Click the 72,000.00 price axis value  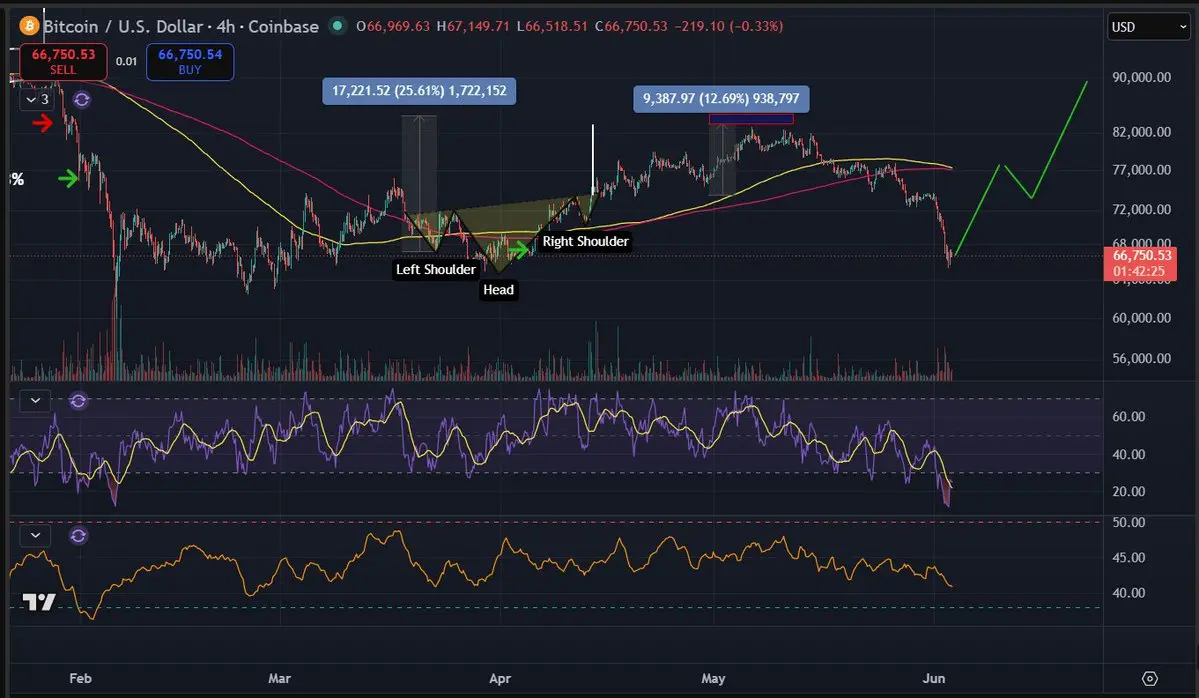[1141, 209]
